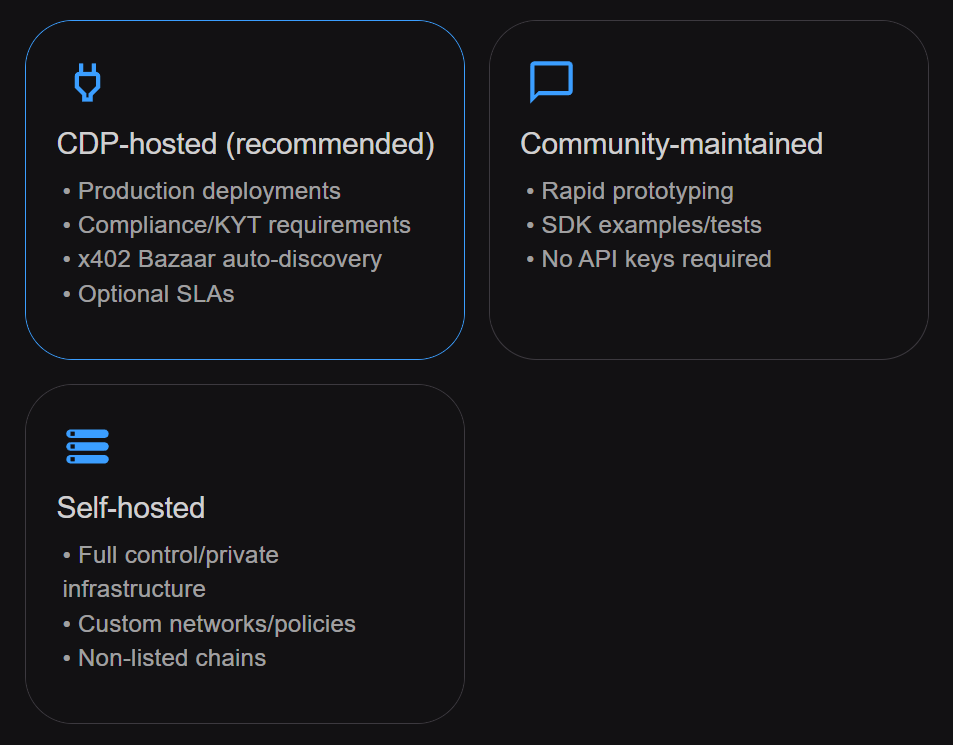Image resolution: width=953 pixels, height=745 pixels.
Task: Select the Self-hosted card title
Action: (131, 508)
